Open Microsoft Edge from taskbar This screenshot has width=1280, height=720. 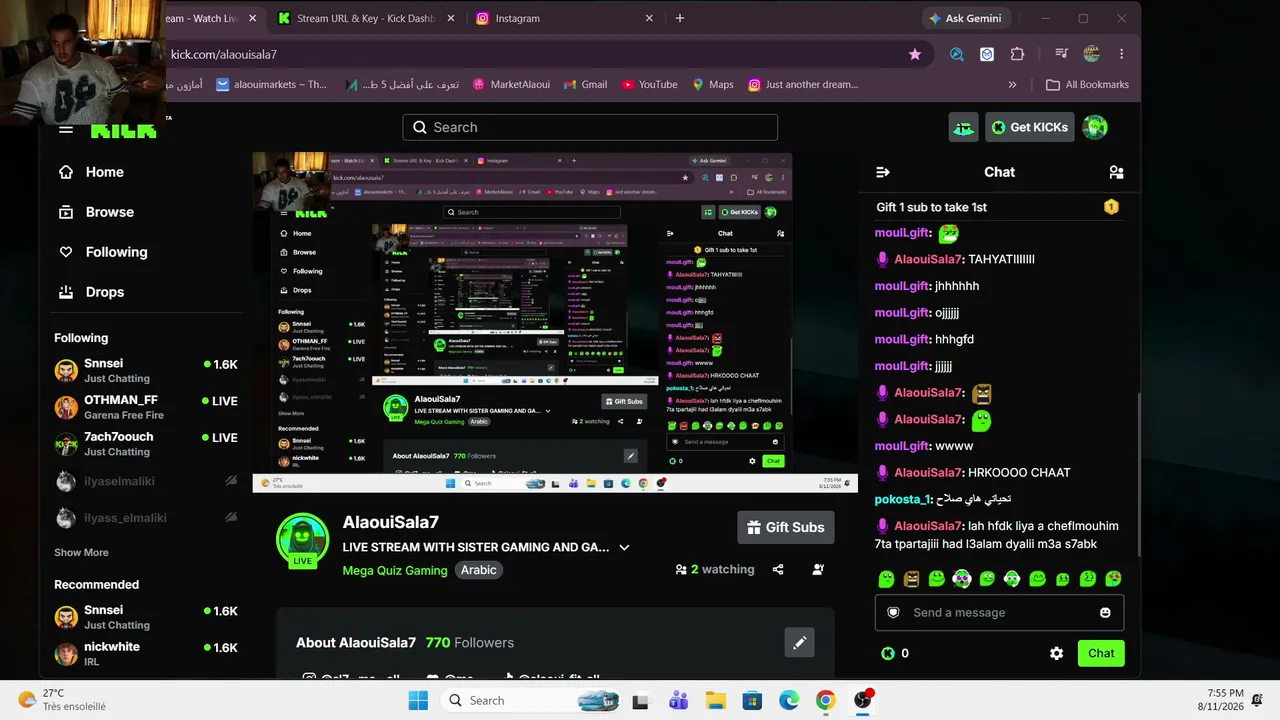click(789, 700)
